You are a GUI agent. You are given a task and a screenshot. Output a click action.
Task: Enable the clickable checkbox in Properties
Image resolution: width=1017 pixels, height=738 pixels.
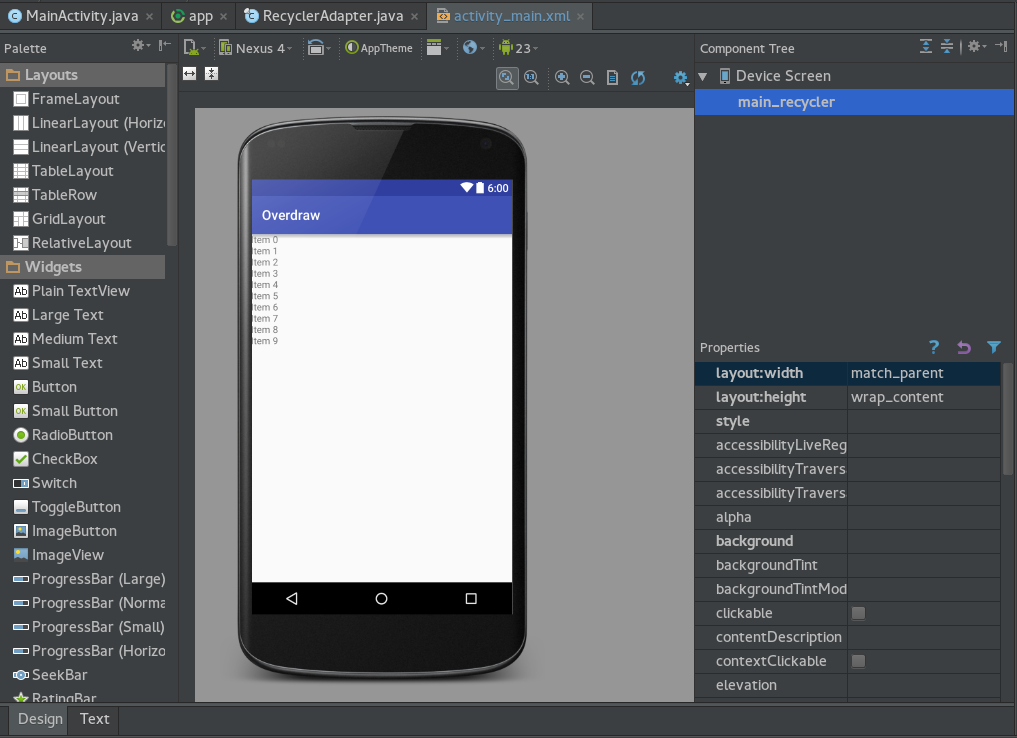858,613
